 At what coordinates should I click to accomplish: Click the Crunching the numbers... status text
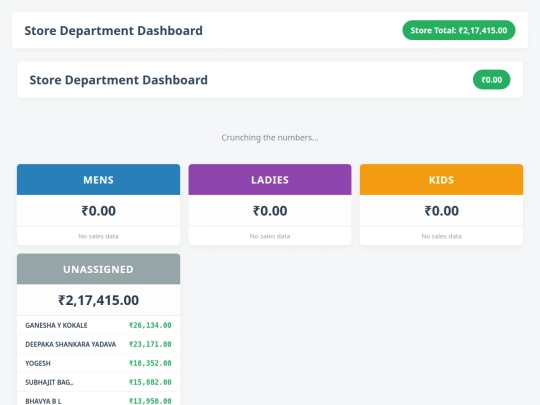(x=270, y=137)
